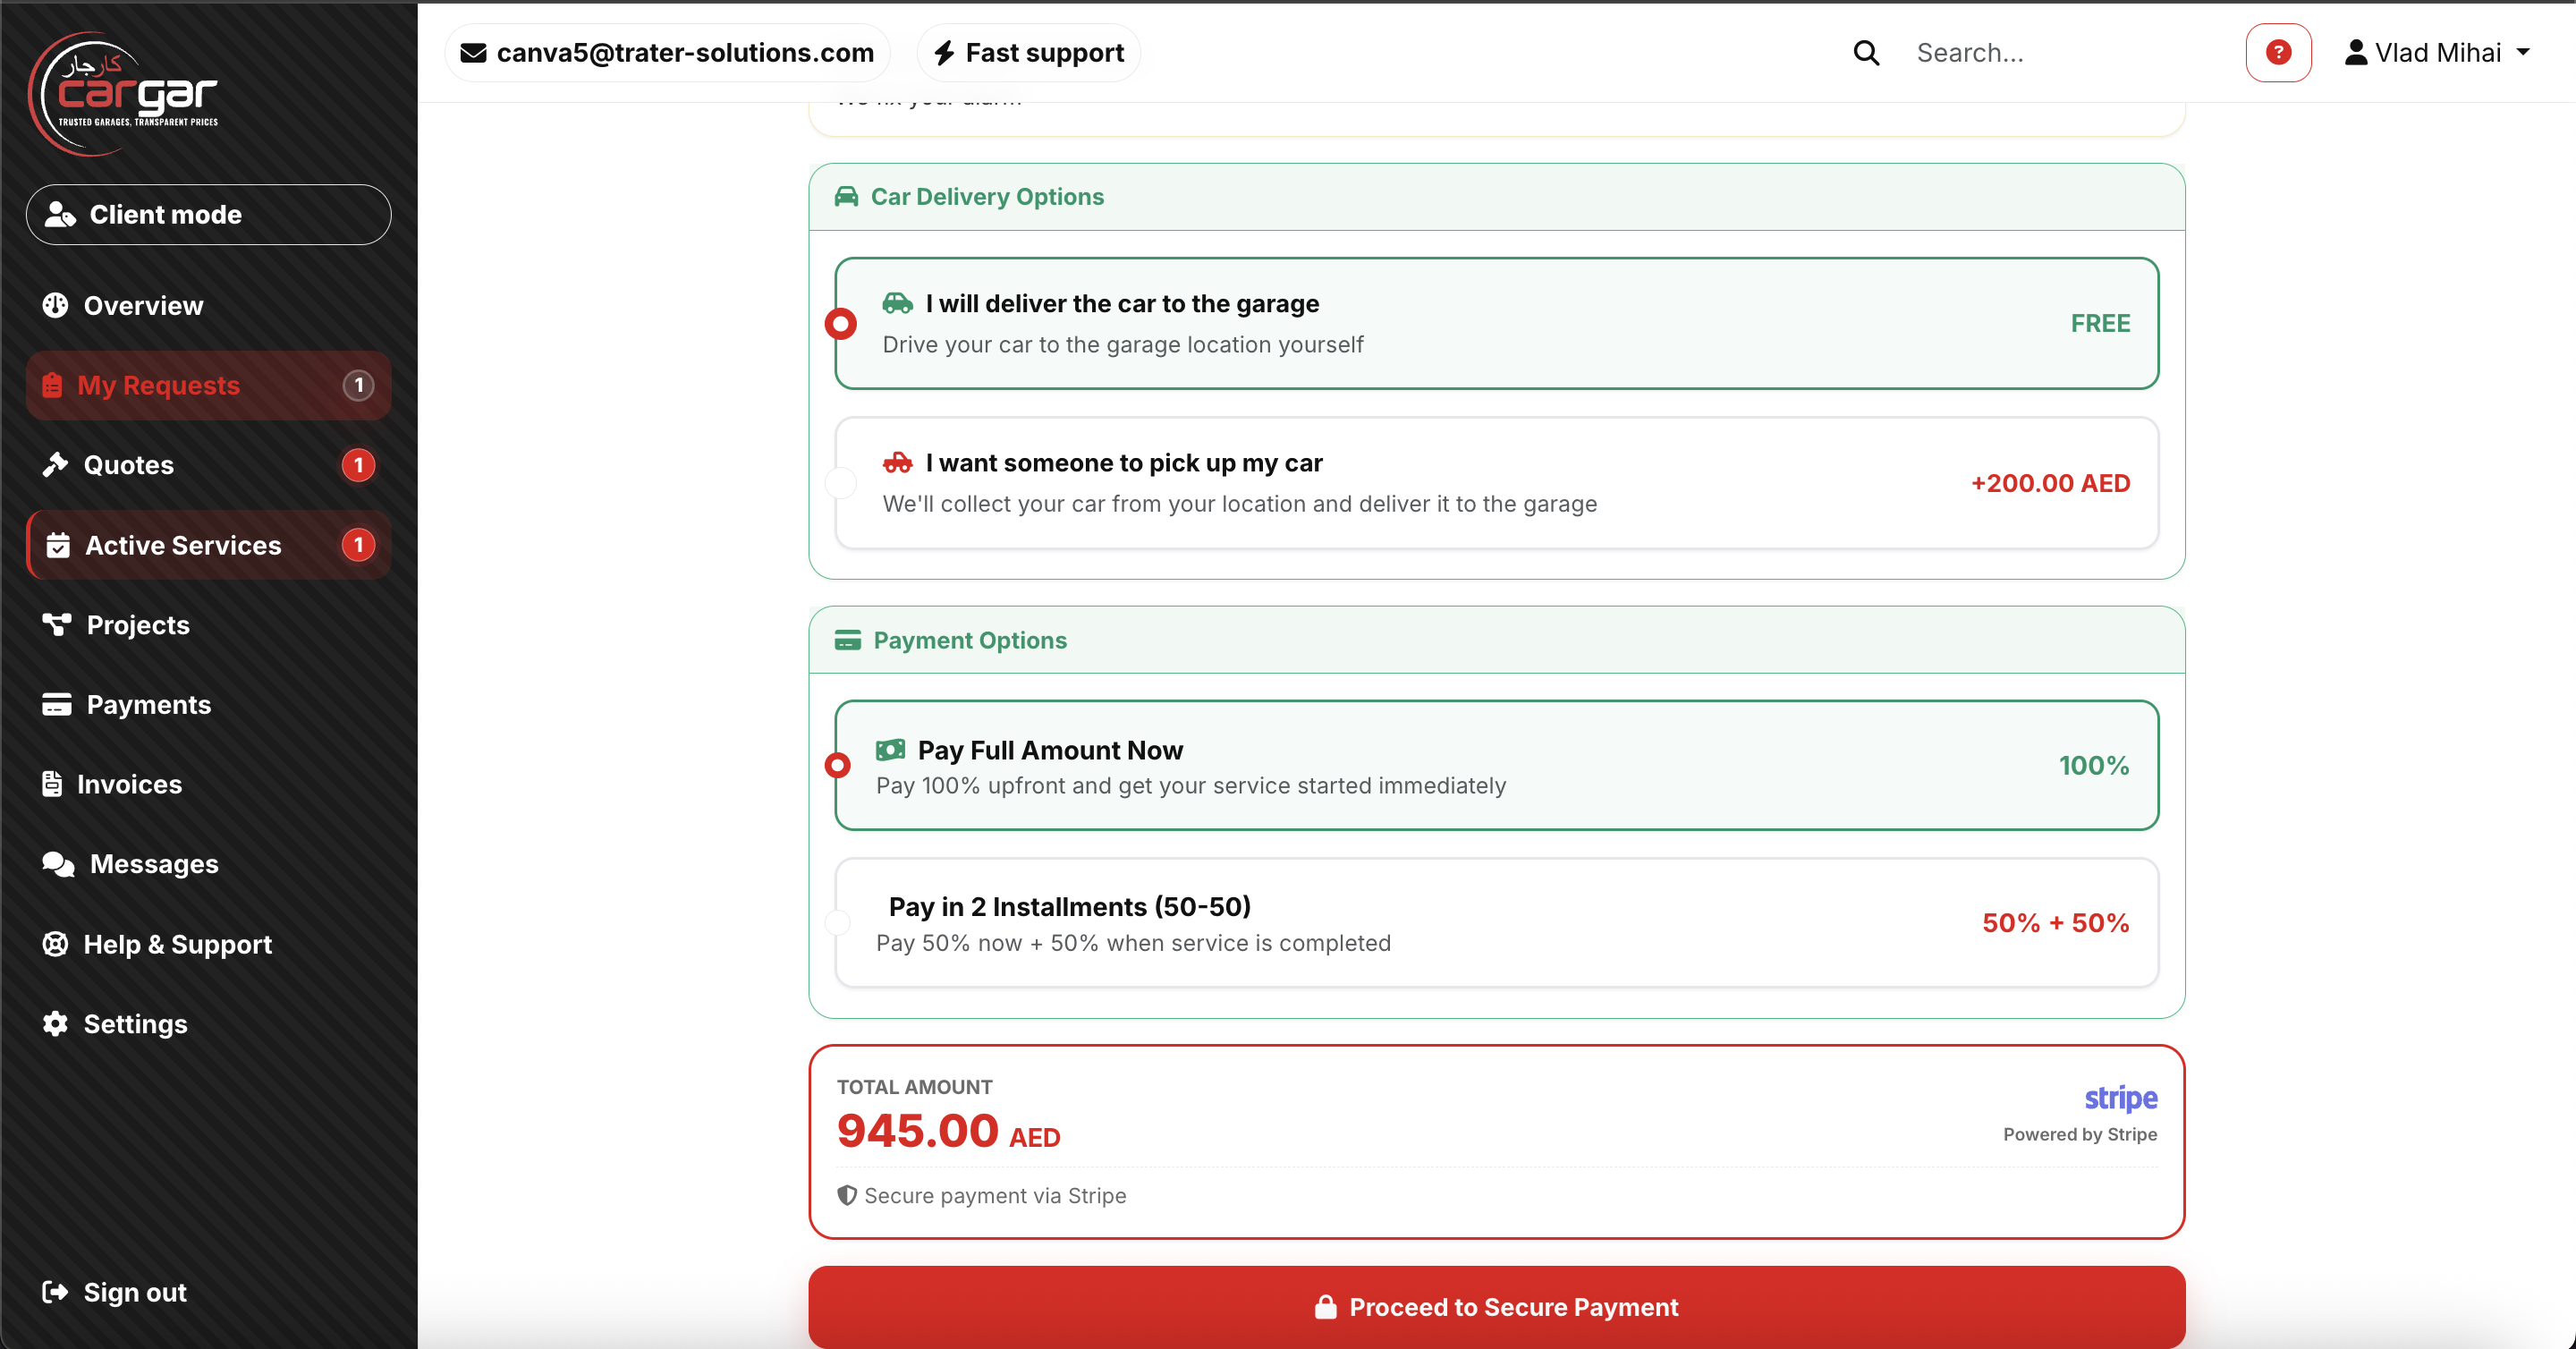
Task: Sign out of the account
Action: [x=134, y=1292]
